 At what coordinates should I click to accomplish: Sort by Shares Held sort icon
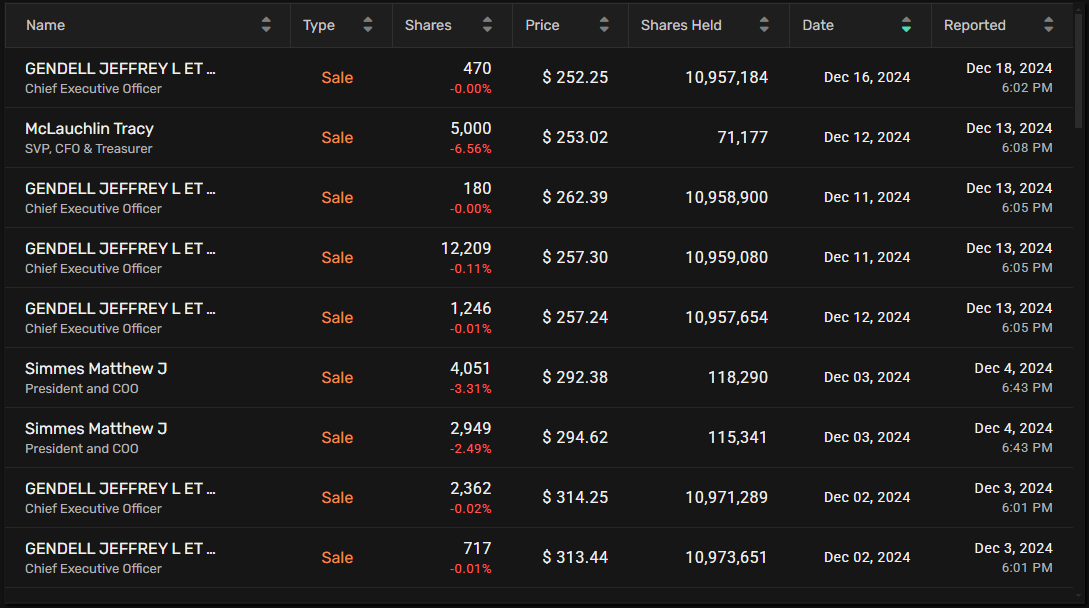pyautogui.click(x=764, y=25)
